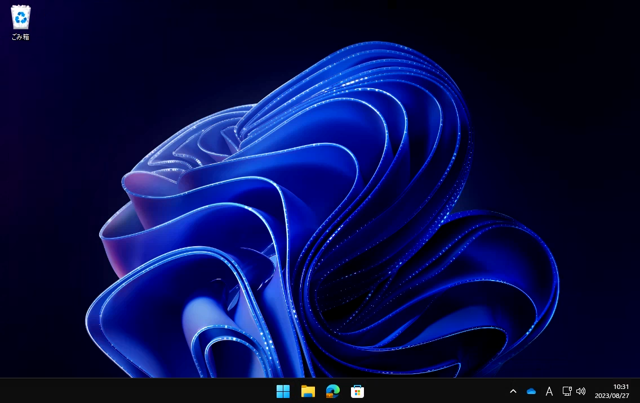Click the IME input mode indicator A

[549, 391]
